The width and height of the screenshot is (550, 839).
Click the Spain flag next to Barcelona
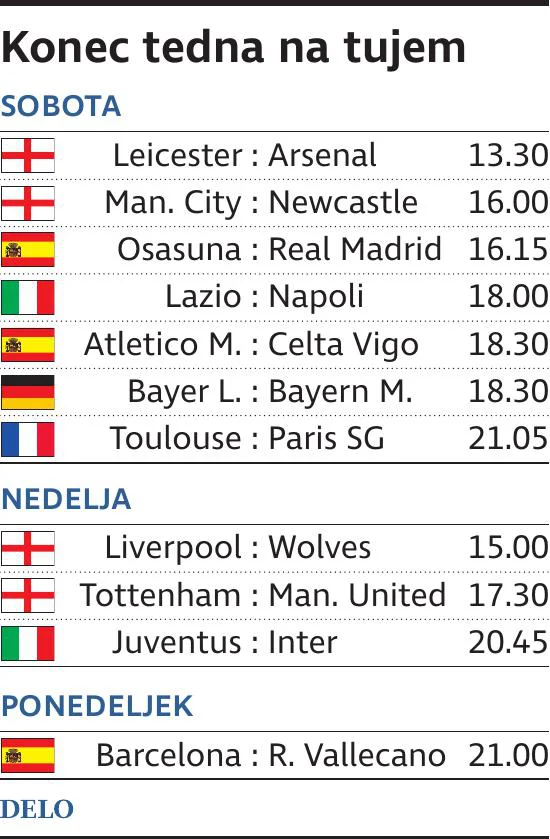(x=28, y=755)
